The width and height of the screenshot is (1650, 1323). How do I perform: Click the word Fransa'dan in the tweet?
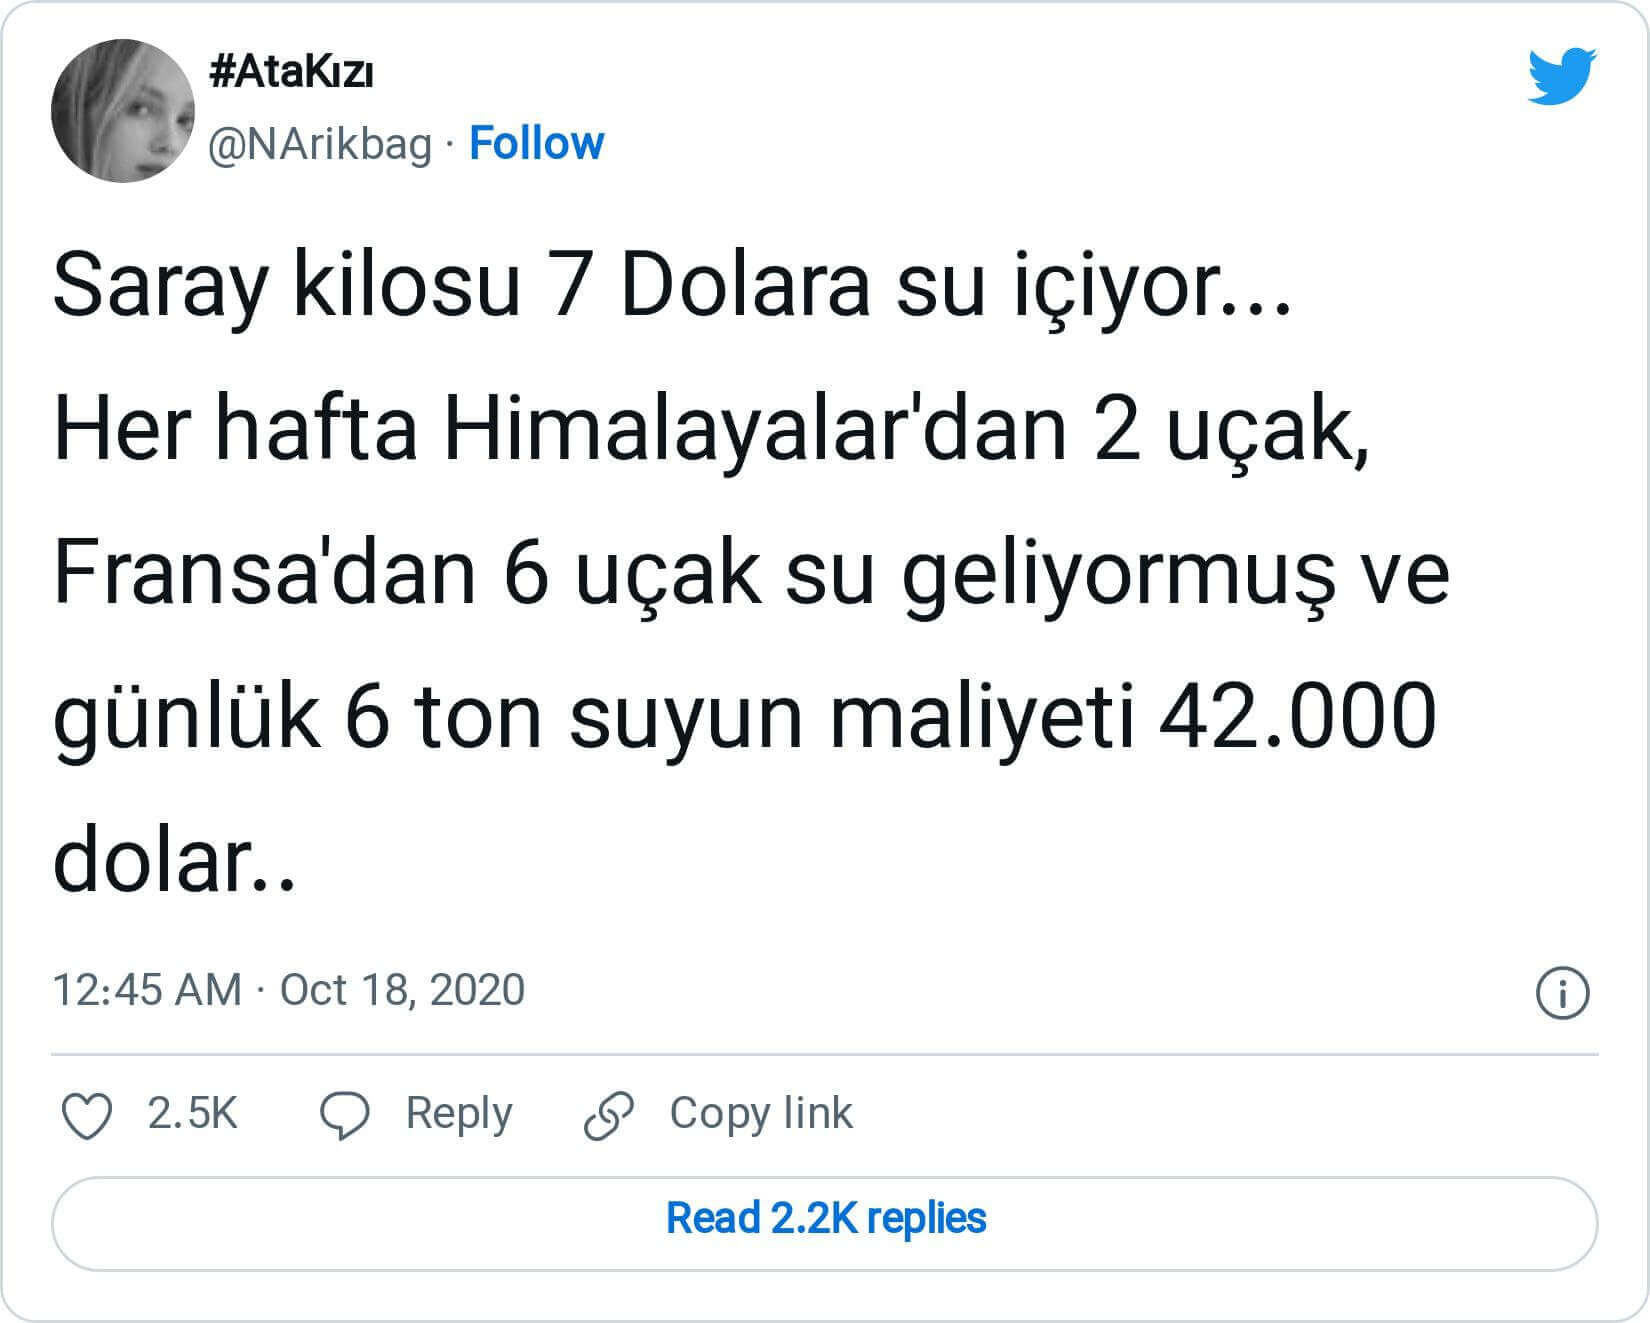[x=264, y=575]
